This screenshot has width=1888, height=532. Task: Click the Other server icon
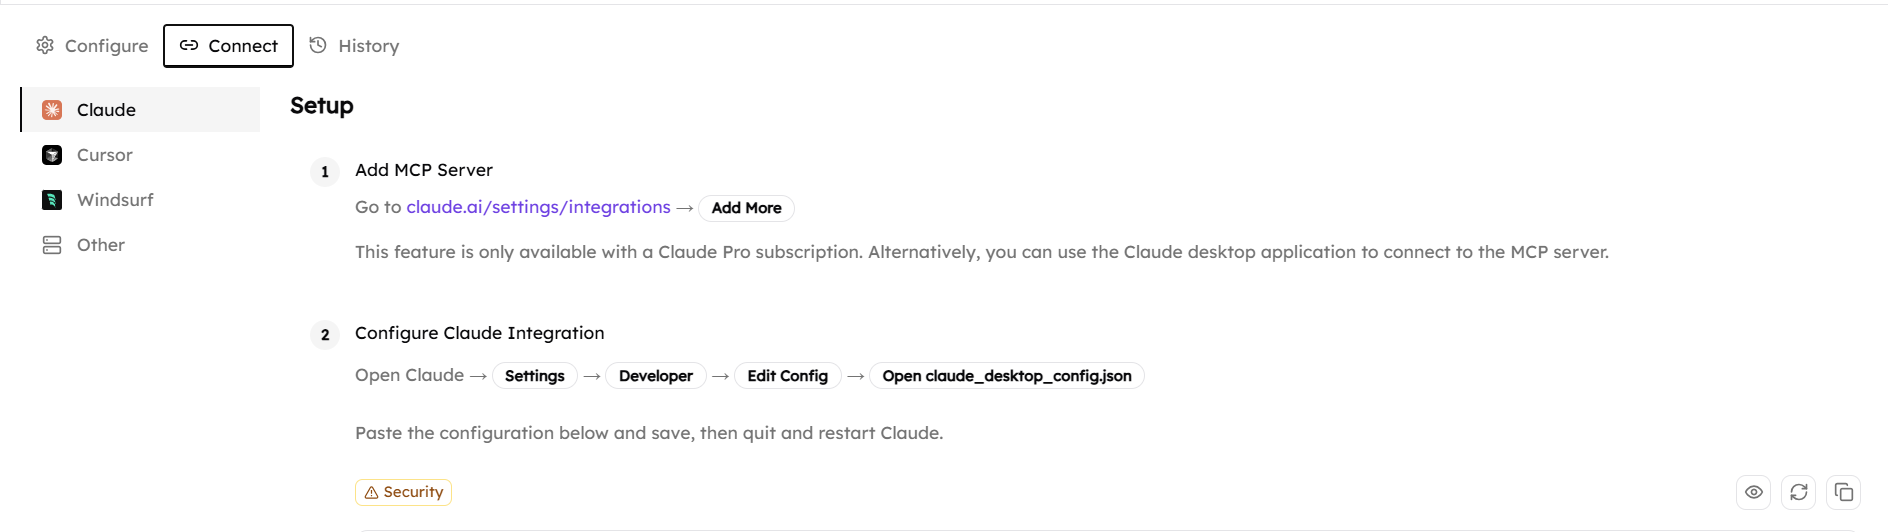point(52,245)
